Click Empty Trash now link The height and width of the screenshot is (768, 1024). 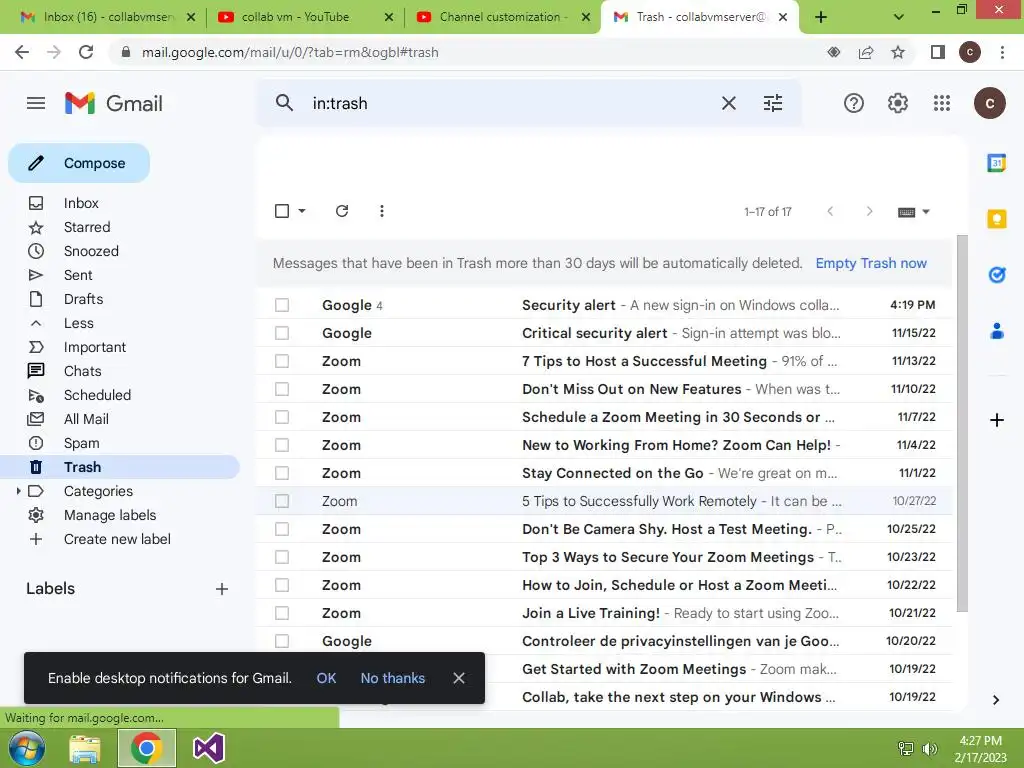[x=871, y=263]
